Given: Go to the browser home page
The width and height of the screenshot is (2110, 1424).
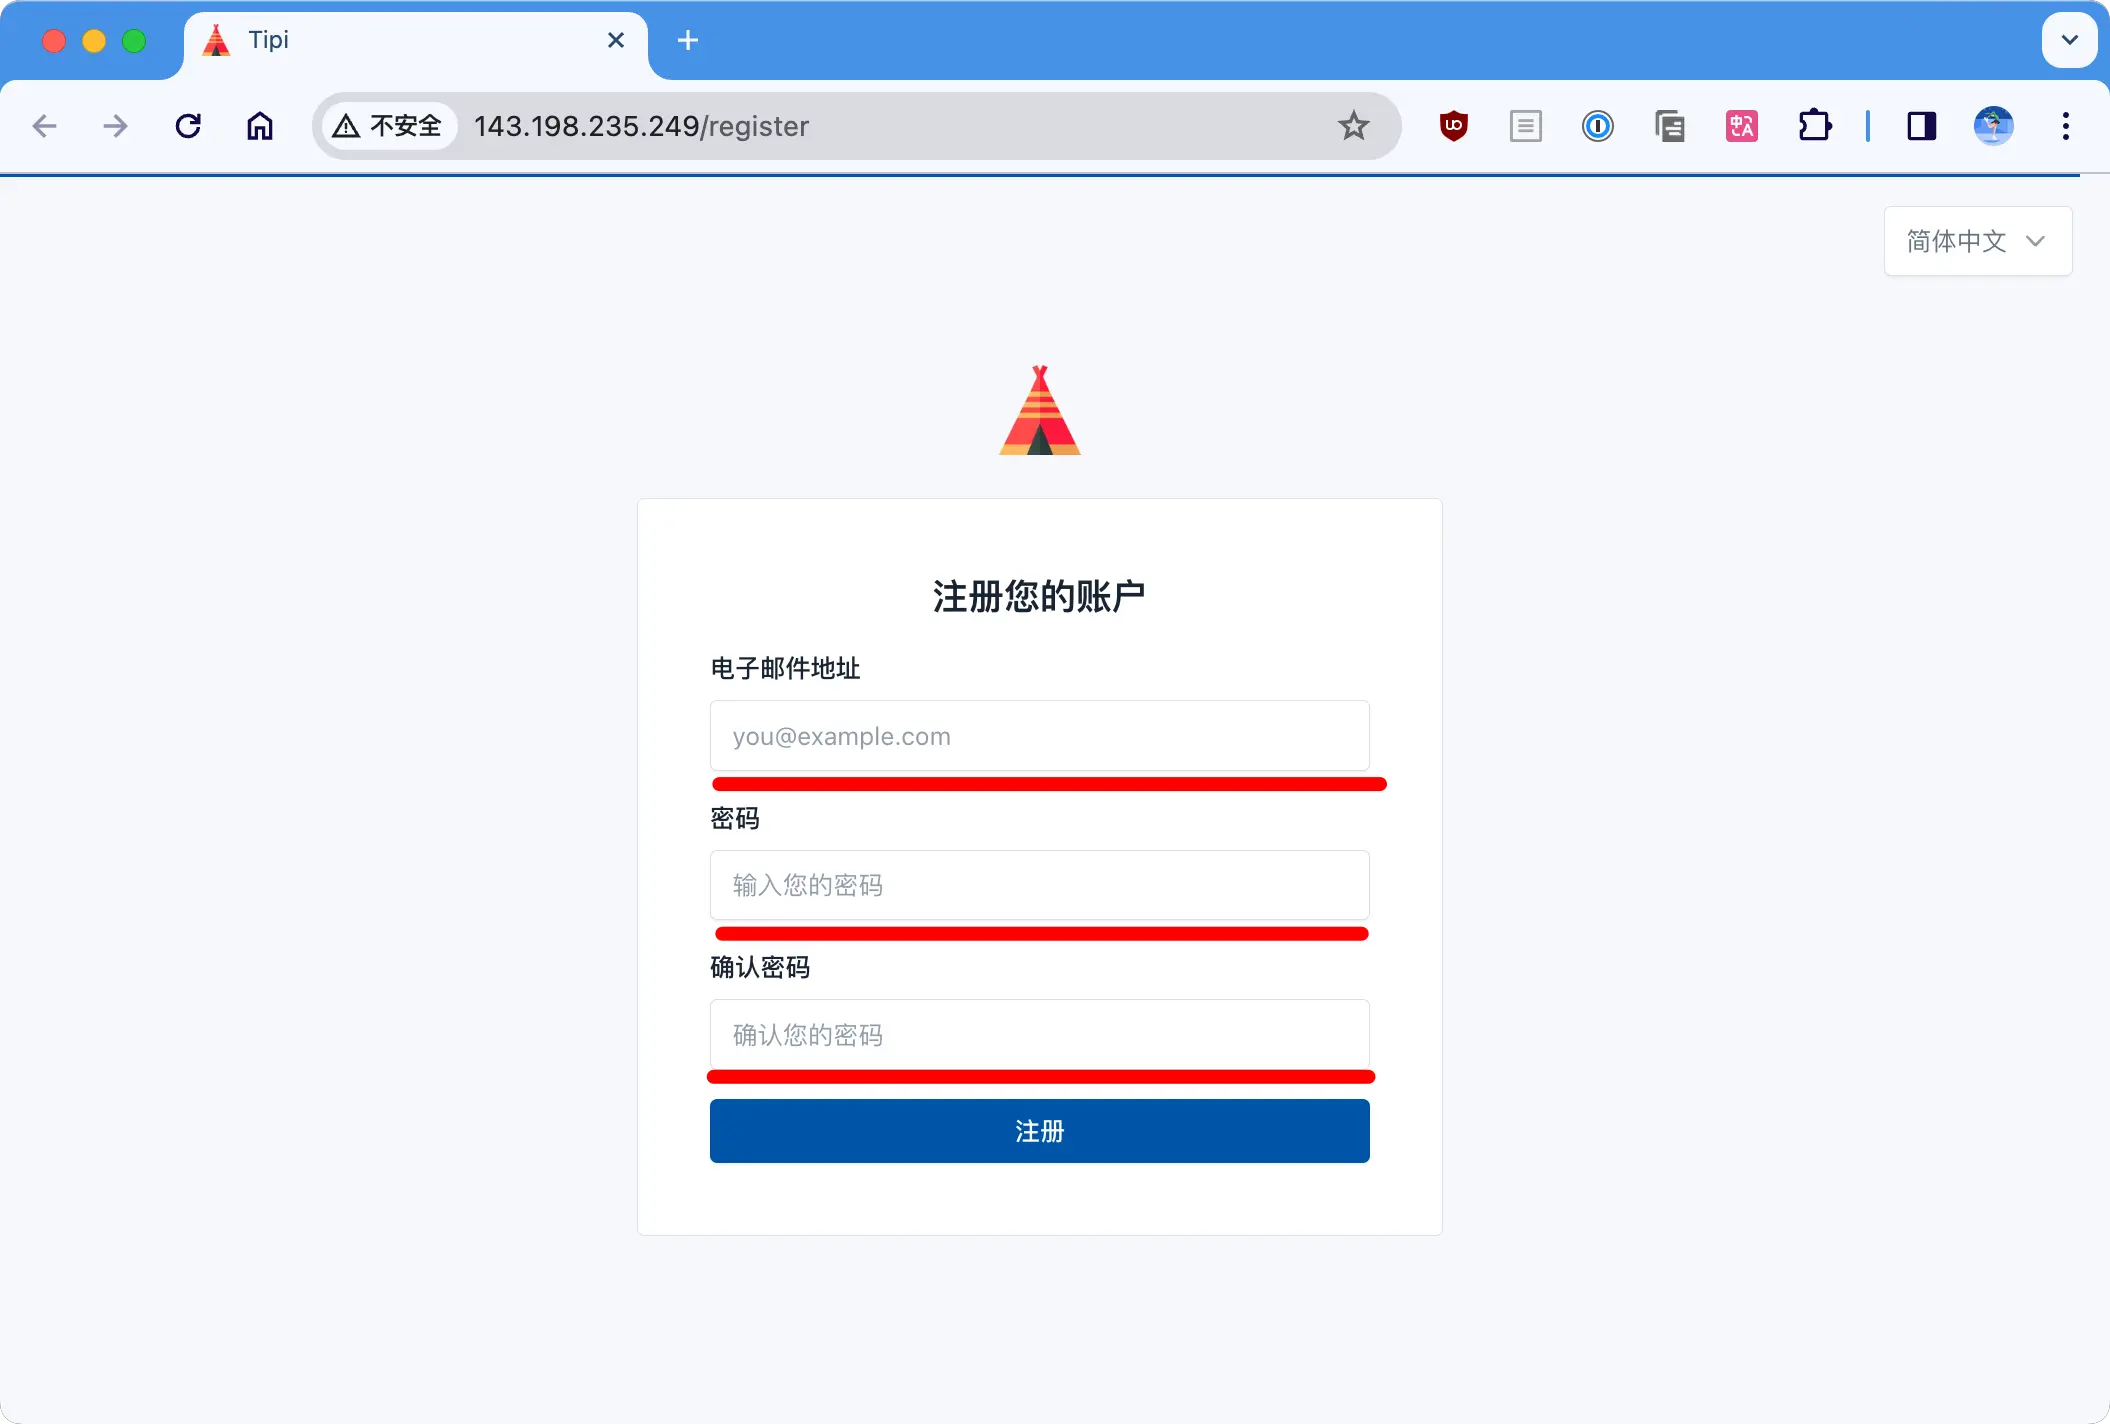Looking at the screenshot, I should (x=260, y=126).
